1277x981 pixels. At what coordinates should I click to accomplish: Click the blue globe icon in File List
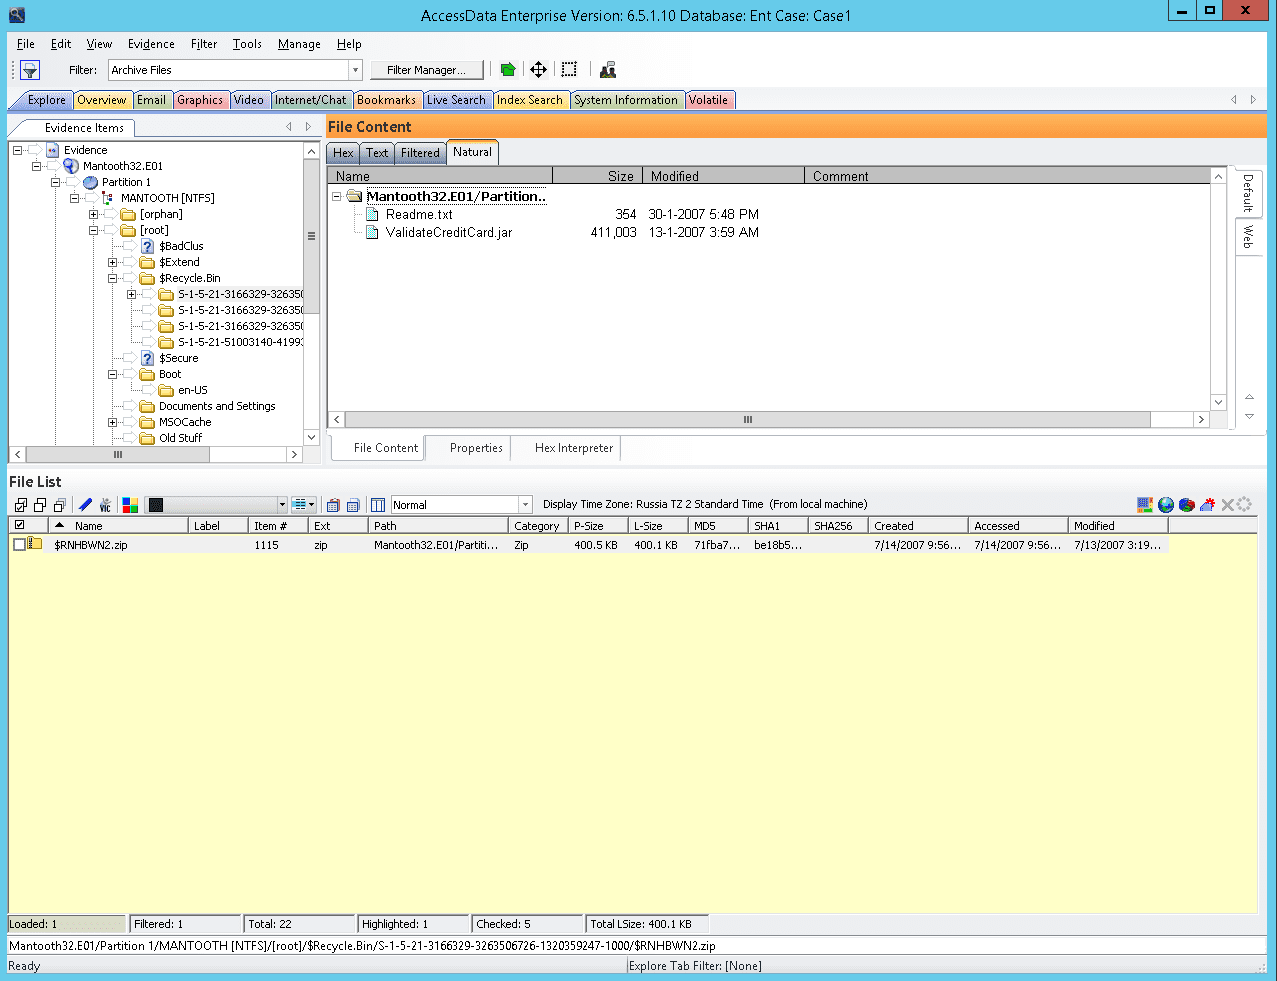[1166, 505]
